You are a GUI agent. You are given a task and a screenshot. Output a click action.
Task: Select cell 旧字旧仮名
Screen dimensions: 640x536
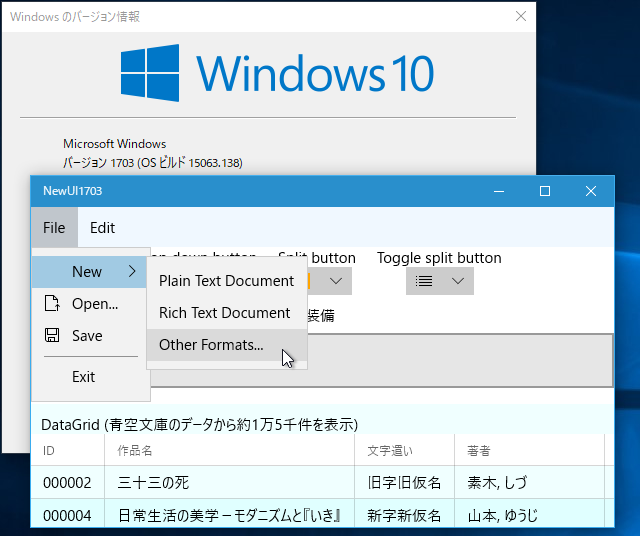point(404,483)
